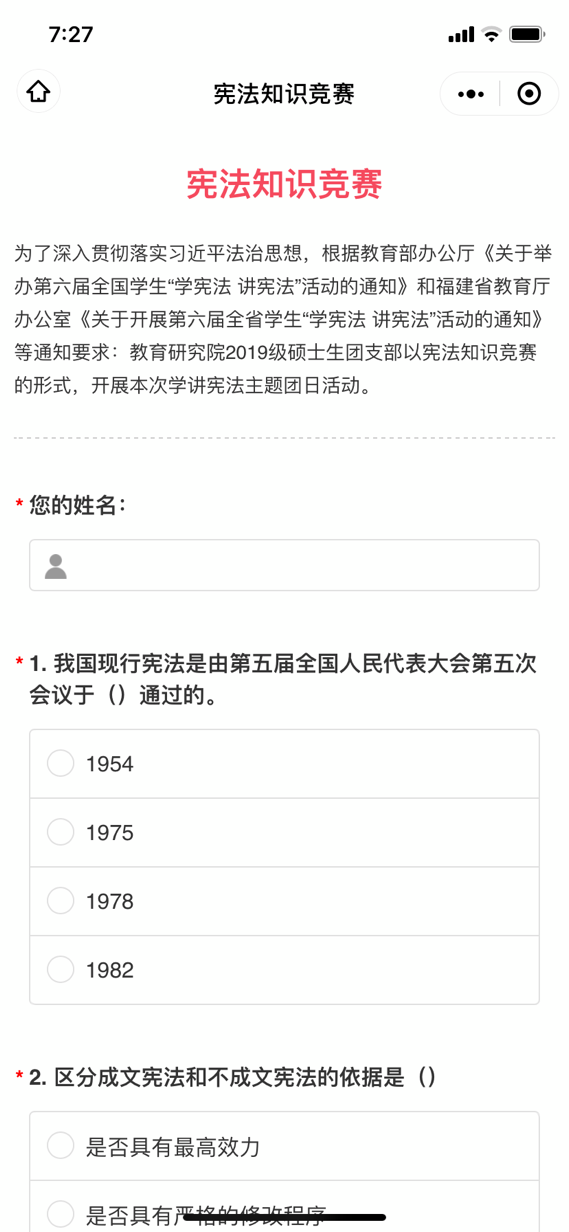
Task: Choose 是否具有最高效力 option
Action: 284,1146
